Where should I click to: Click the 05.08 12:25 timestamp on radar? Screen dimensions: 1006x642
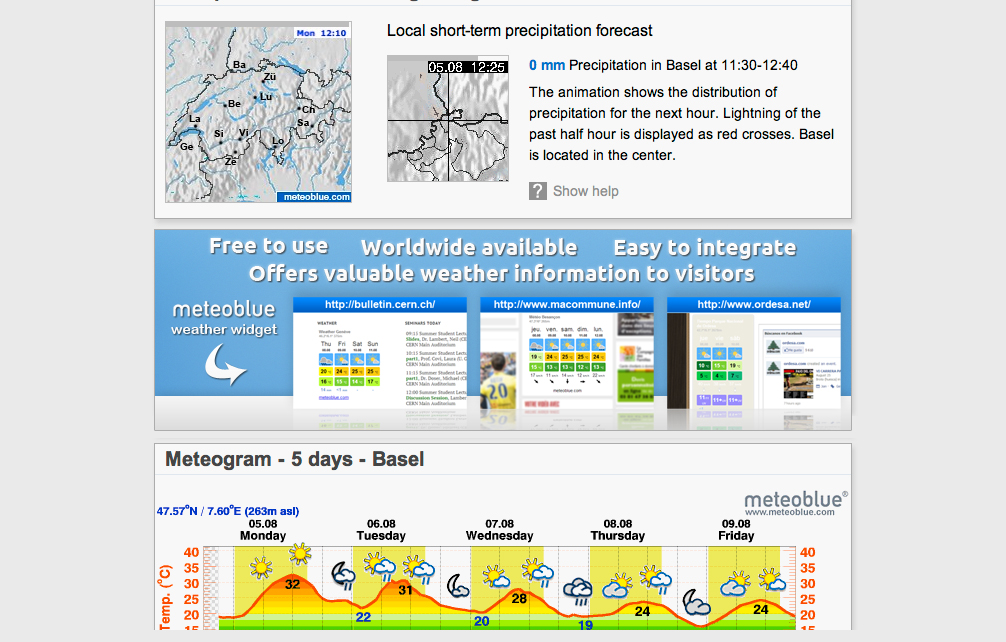click(467, 67)
